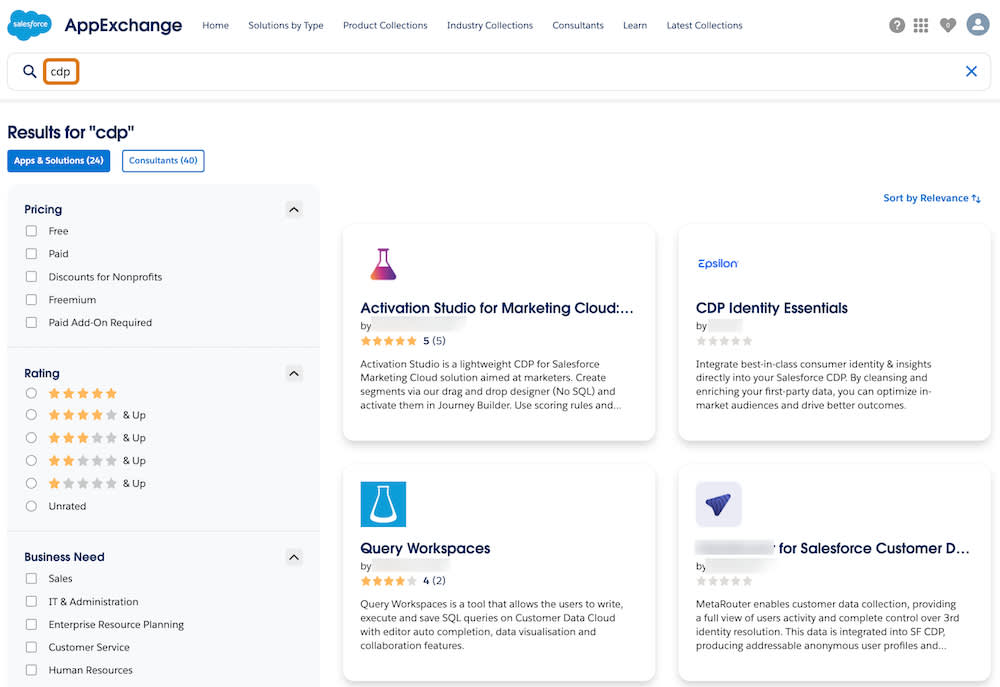Click the Epsilon logo on CDP Identity Essentials
The width and height of the screenshot is (1000, 687).
717,263
